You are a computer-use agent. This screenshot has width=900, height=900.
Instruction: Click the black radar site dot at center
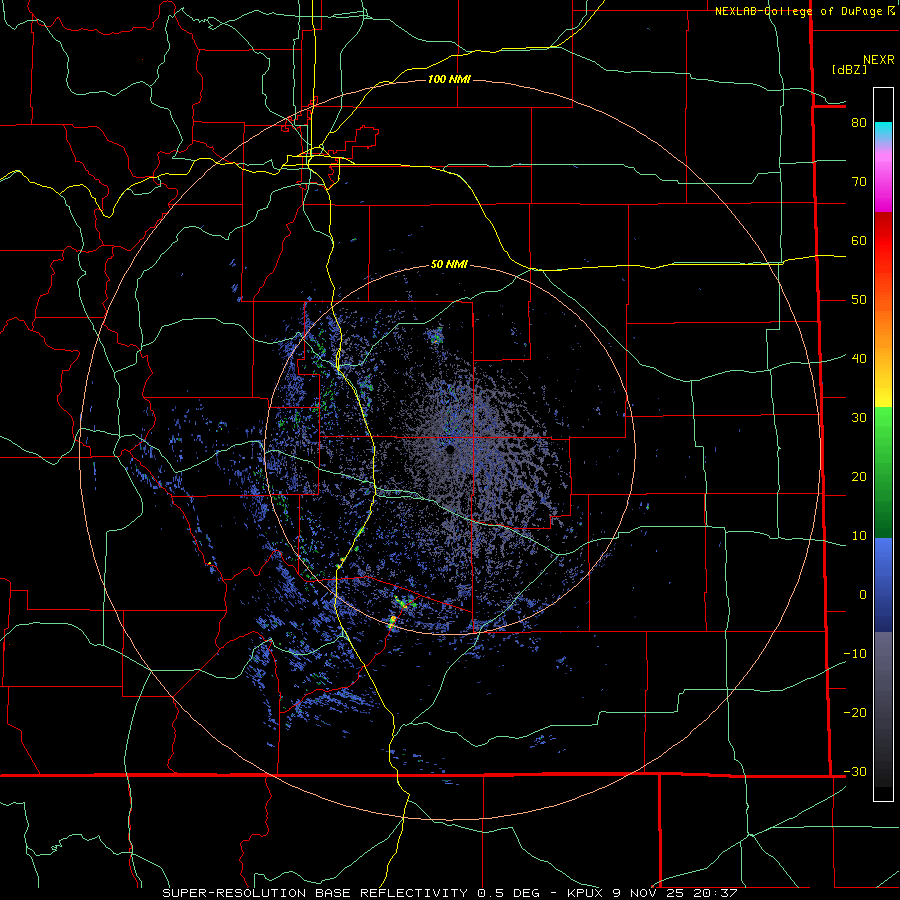point(451,449)
